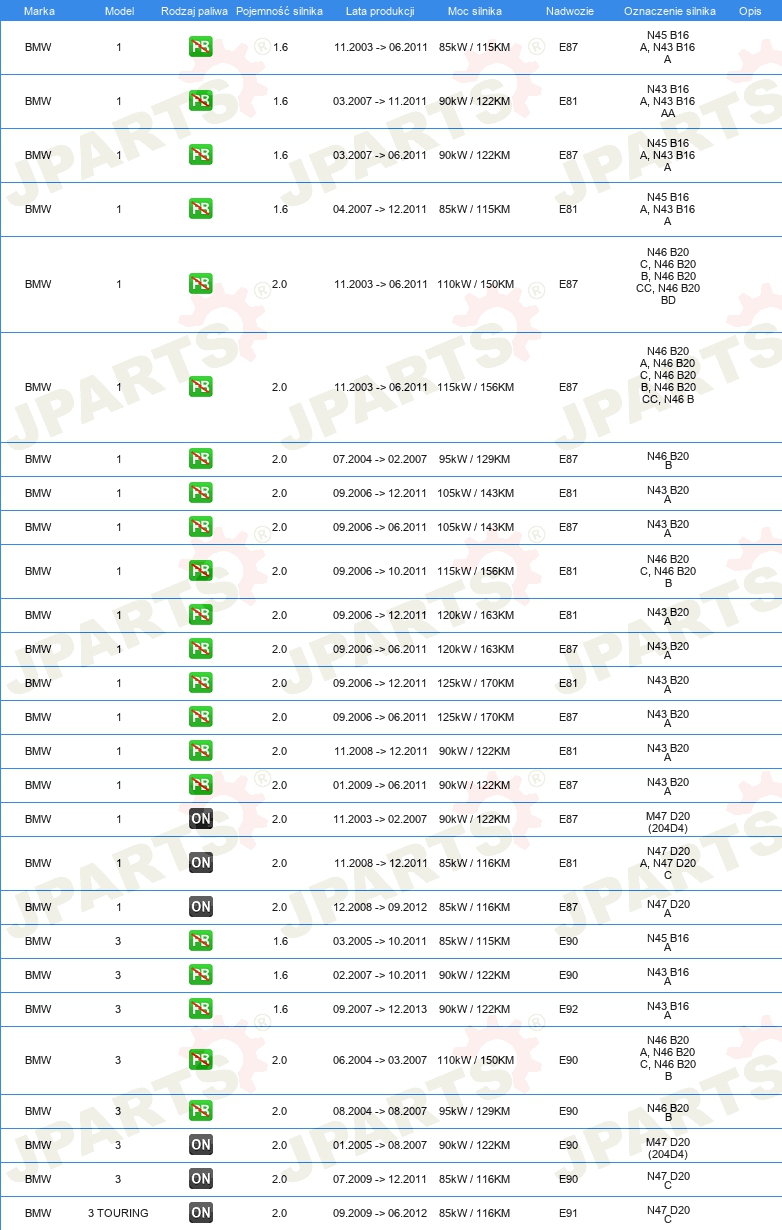Click '95kW / 129KM' power cell in E87 row
Screen dimensions: 782x1230
[475, 459]
